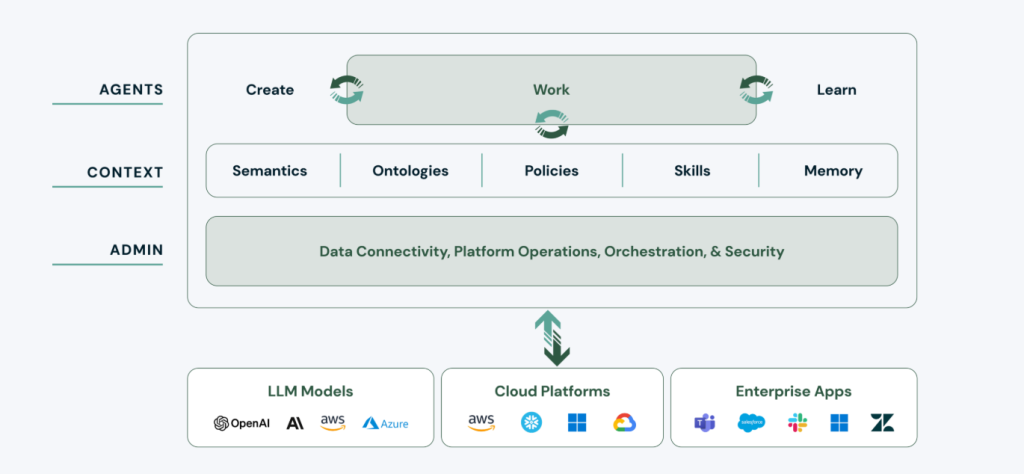This screenshot has width=1024, height=474.
Task: Click the Microsoft logo in Cloud Platforms
Action: click(x=577, y=422)
